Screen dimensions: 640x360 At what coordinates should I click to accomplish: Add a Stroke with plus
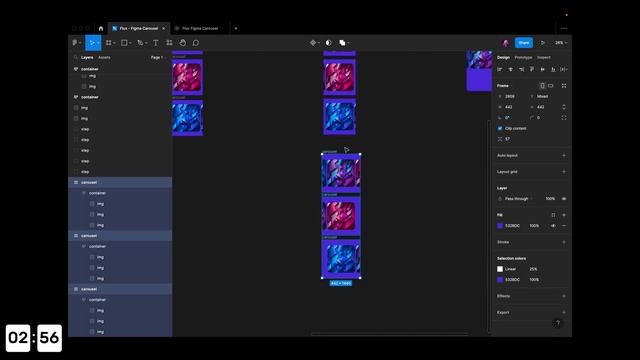pyautogui.click(x=564, y=242)
